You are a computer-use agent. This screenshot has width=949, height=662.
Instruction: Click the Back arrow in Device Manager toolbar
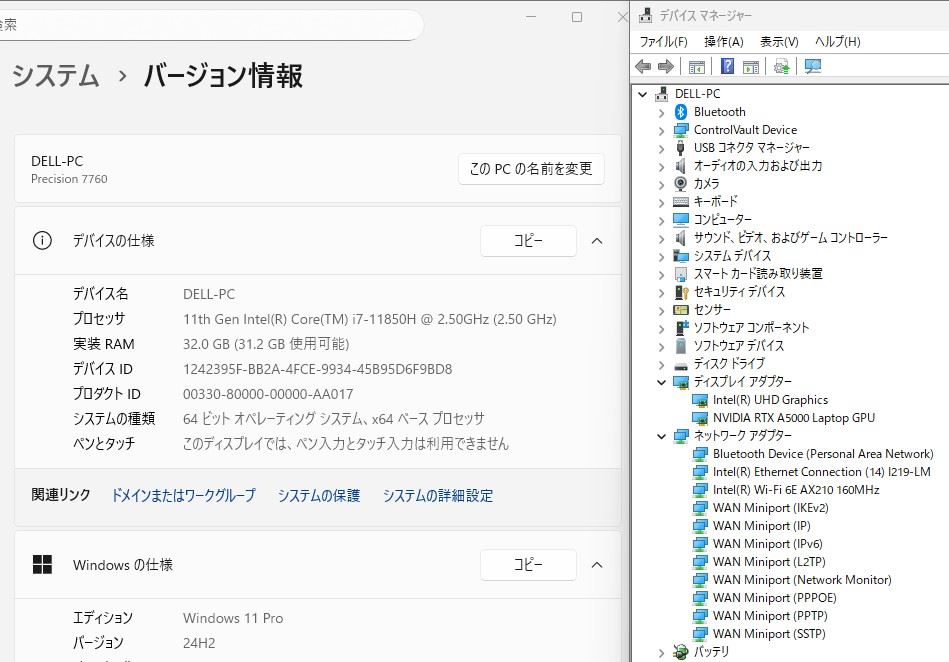tap(643, 67)
